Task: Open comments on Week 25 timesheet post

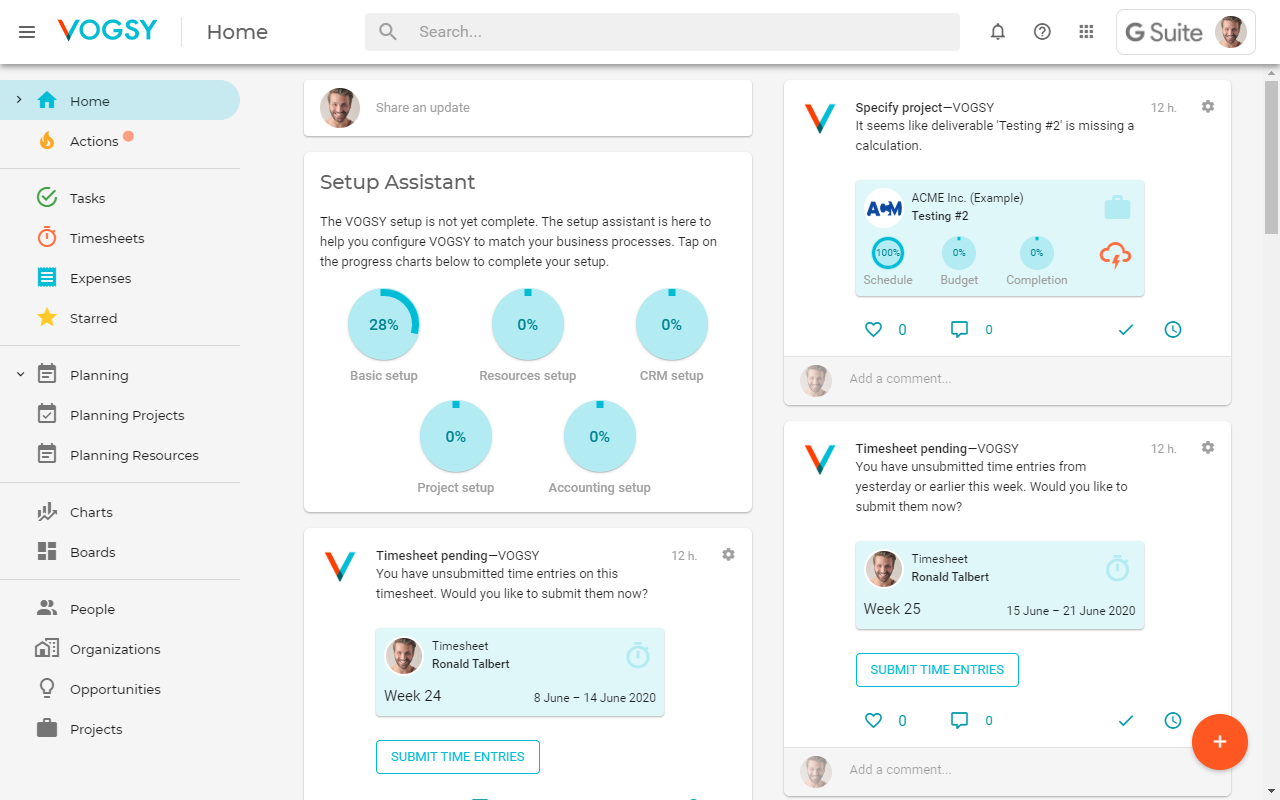Action: [959, 720]
